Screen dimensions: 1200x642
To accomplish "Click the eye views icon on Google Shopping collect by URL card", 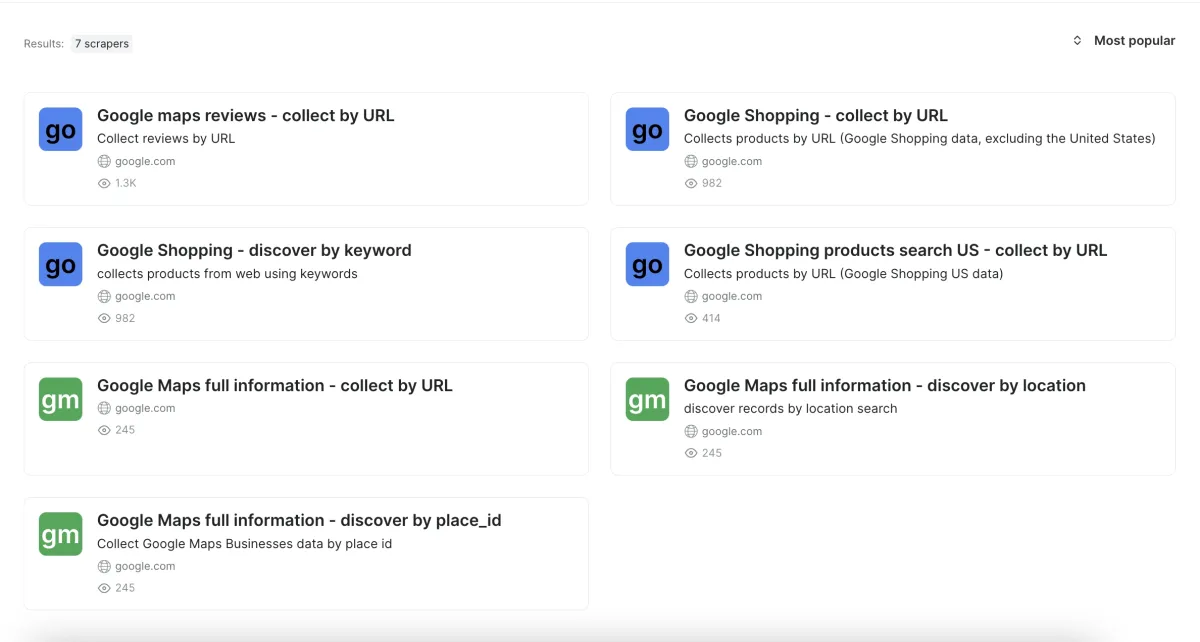I will coord(691,183).
